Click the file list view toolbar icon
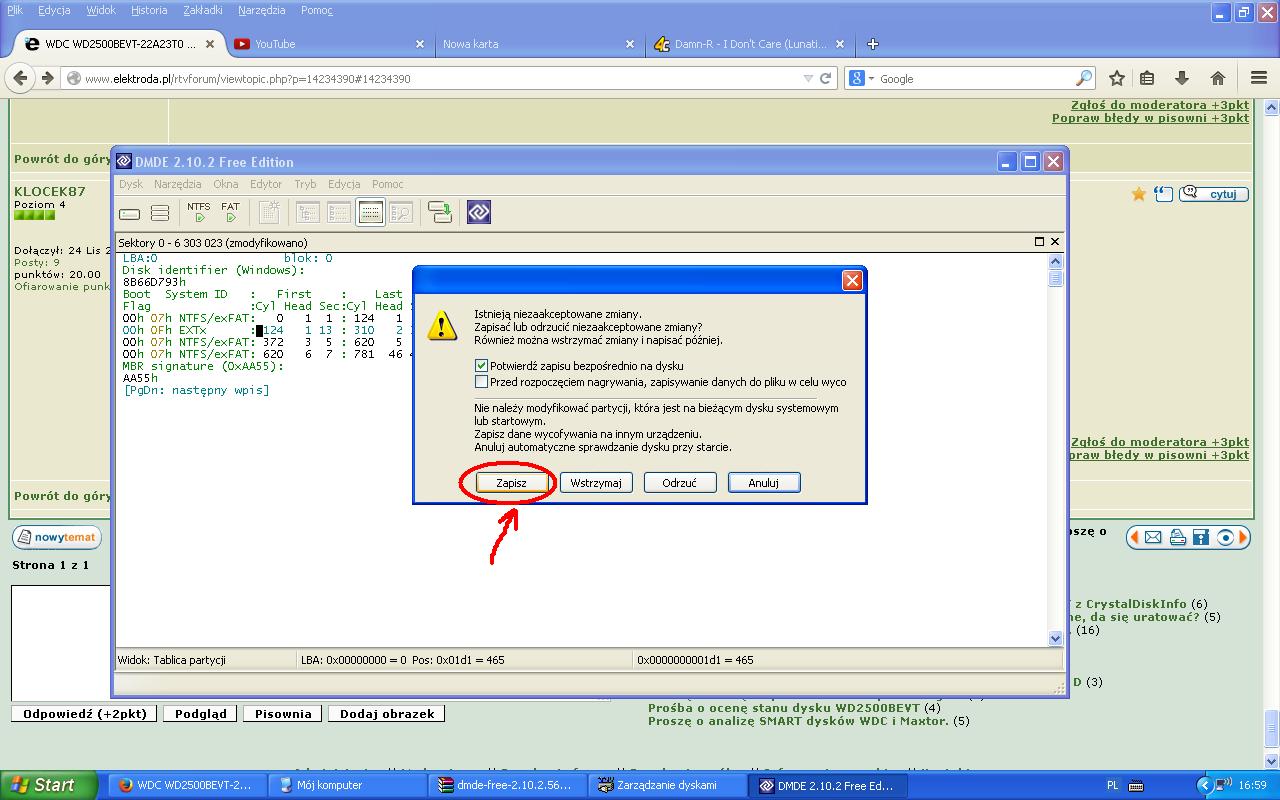 tap(339, 212)
